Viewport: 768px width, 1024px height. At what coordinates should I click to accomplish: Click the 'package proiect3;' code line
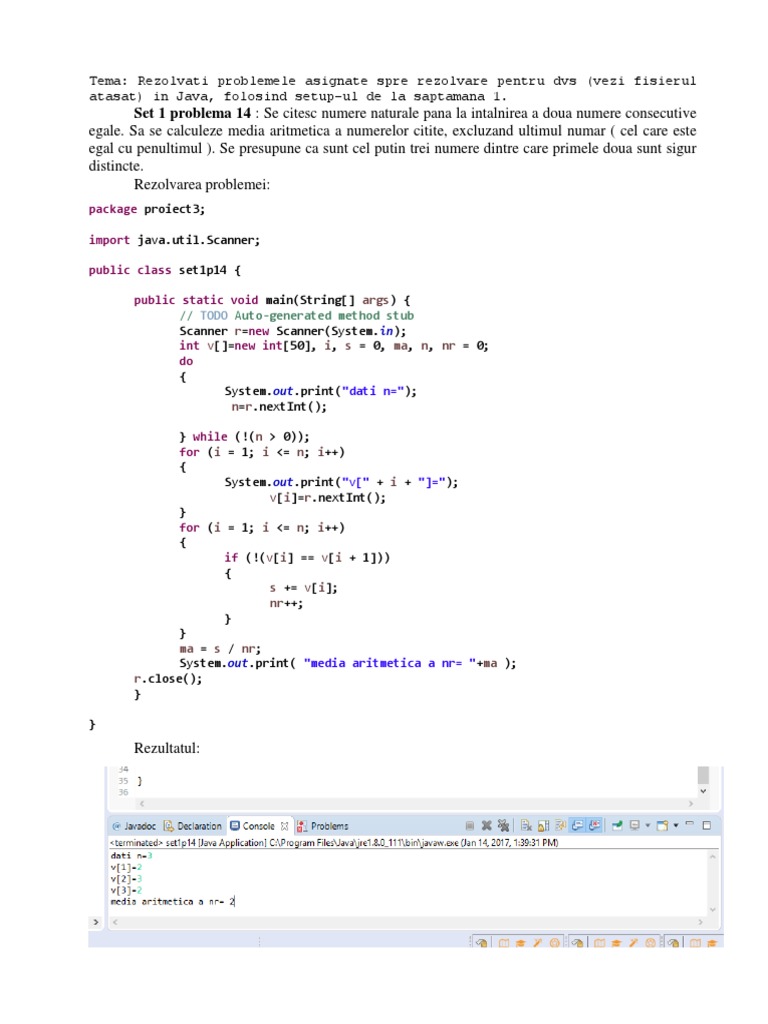147,210
